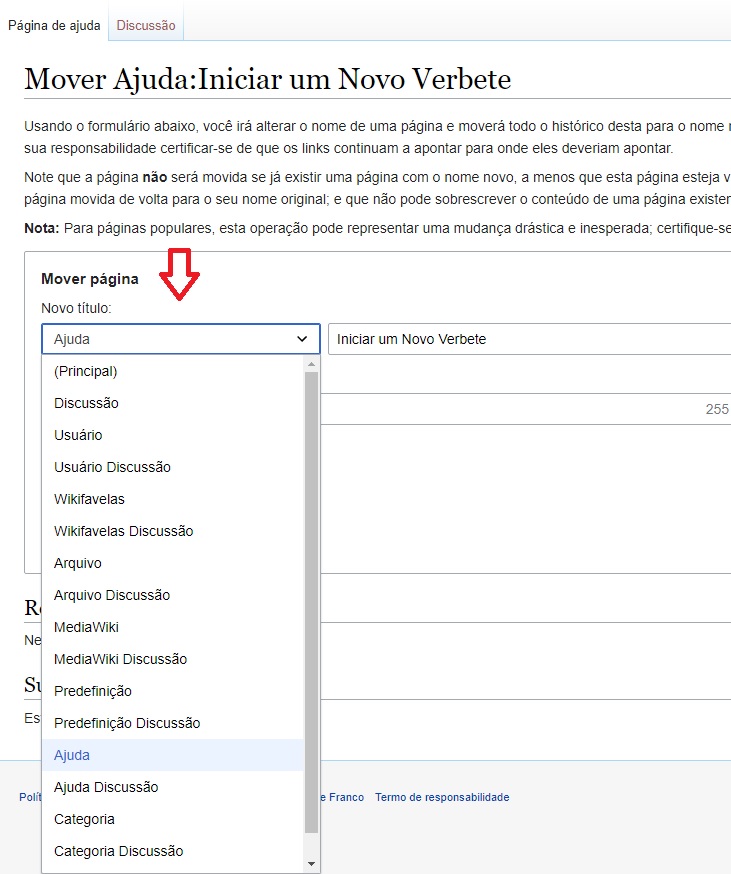Image resolution: width=731 pixels, height=874 pixels.
Task: Select Discussão in namespace list
Action: 86,403
